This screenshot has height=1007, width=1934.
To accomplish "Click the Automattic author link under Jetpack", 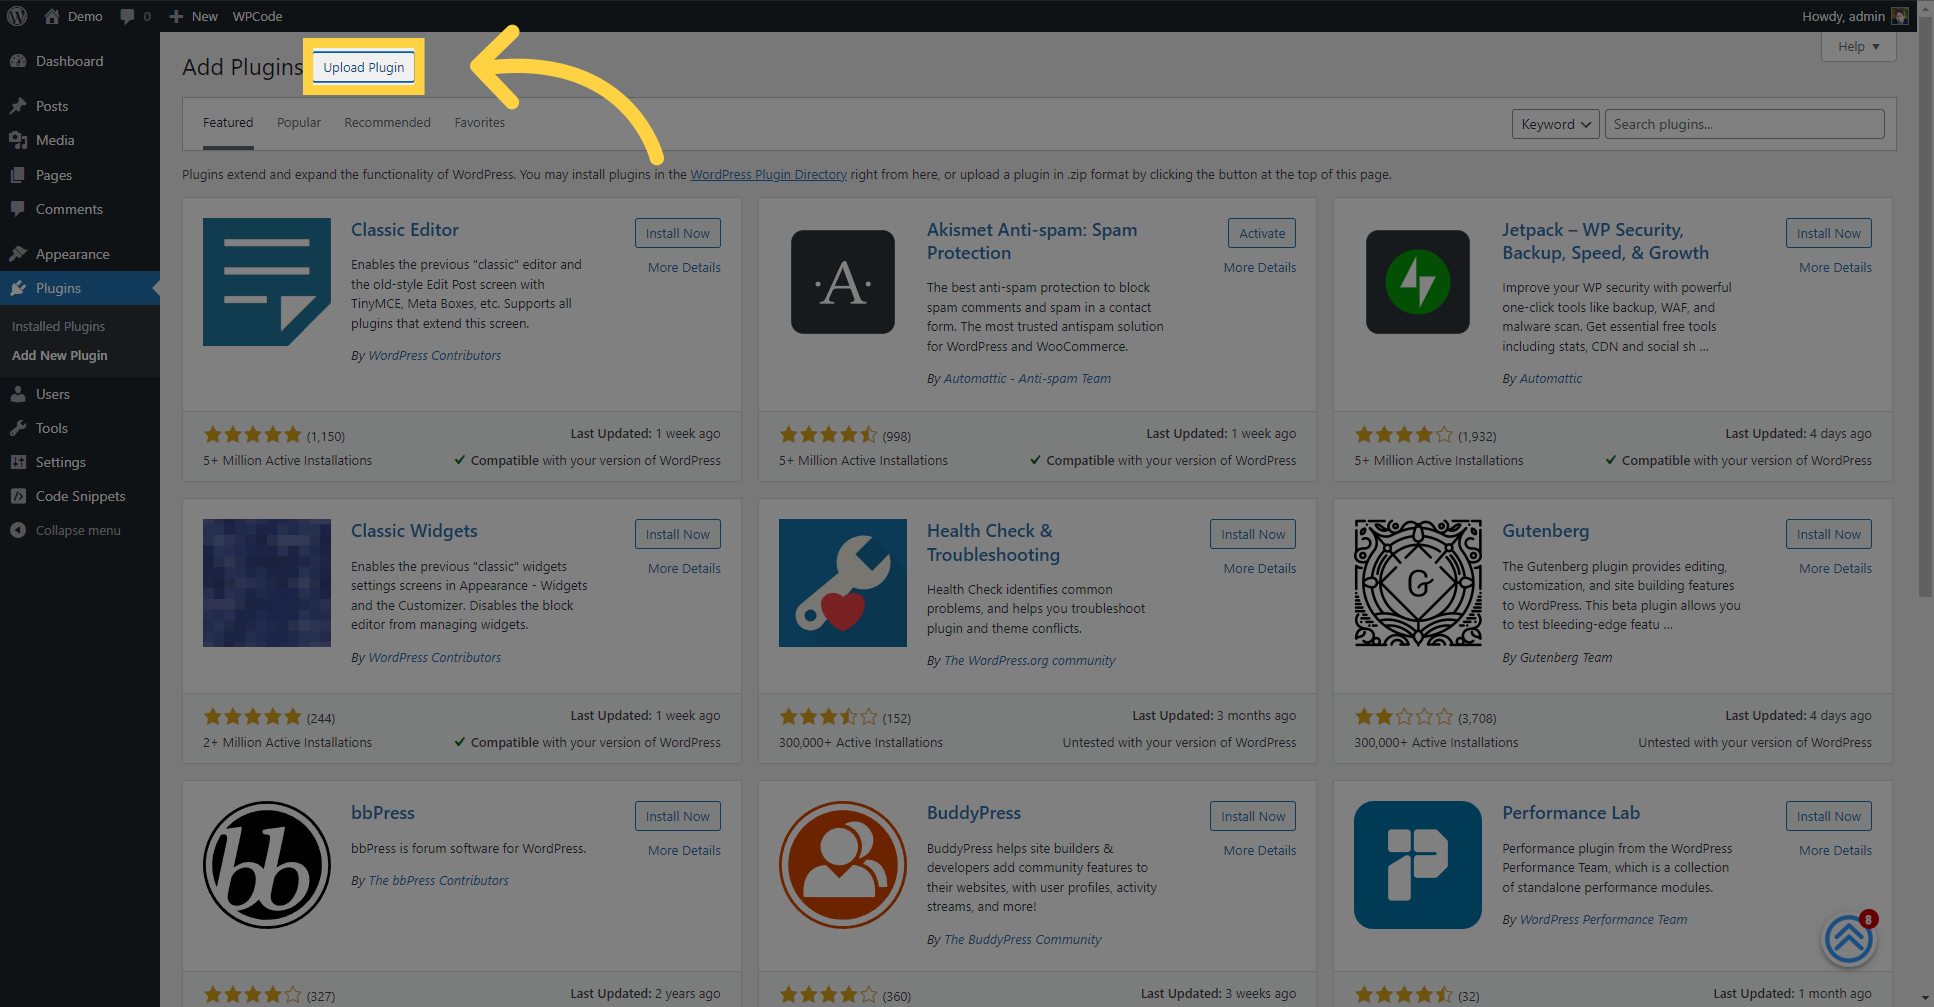I will click(1551, 378).
